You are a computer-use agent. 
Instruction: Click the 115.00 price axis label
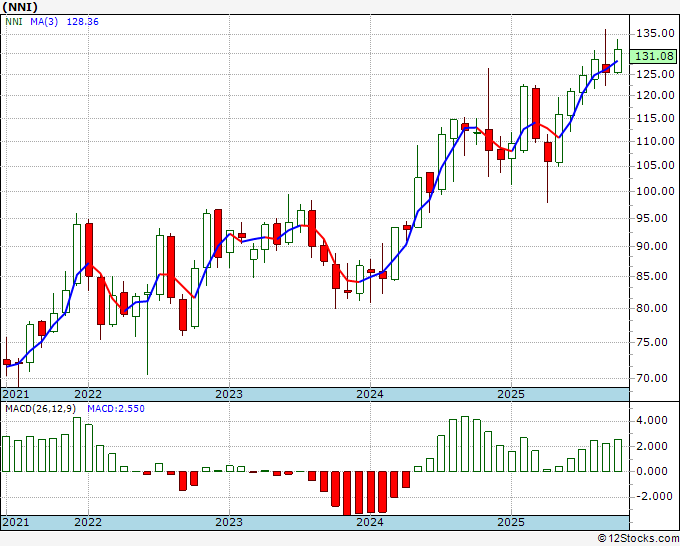(655, 118)
